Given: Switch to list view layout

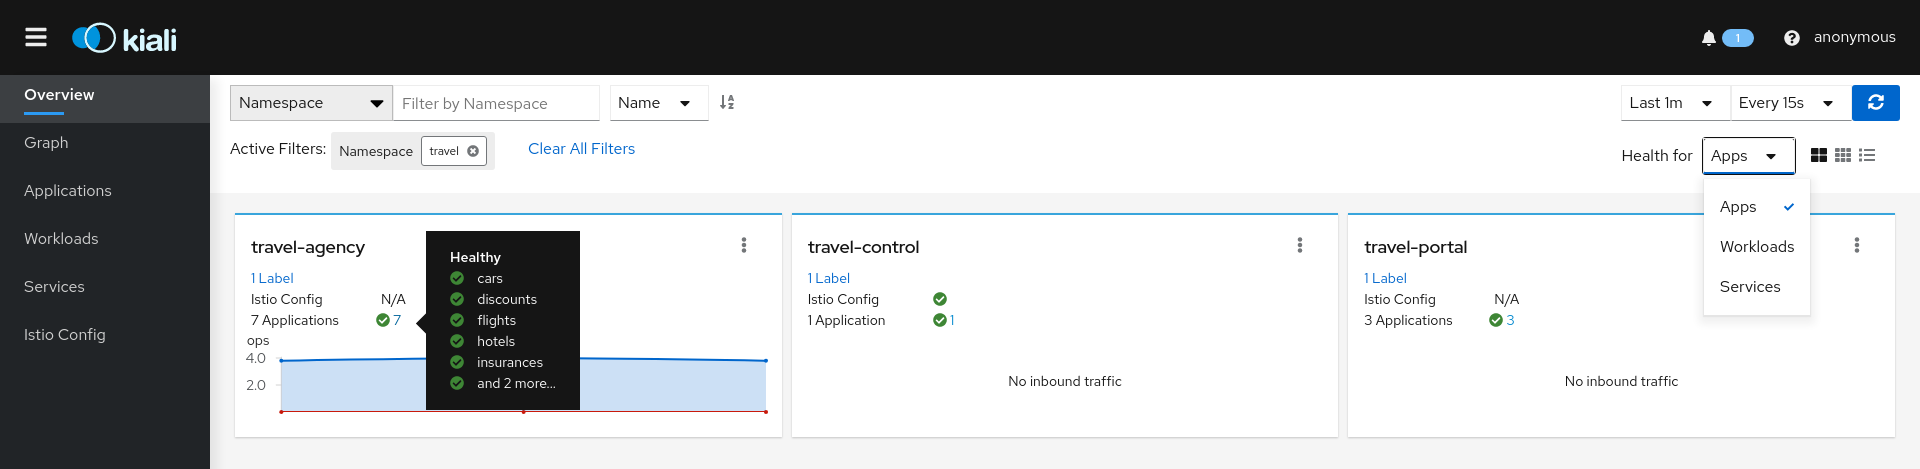Looking at the screenshot, I should (1867, 155).
